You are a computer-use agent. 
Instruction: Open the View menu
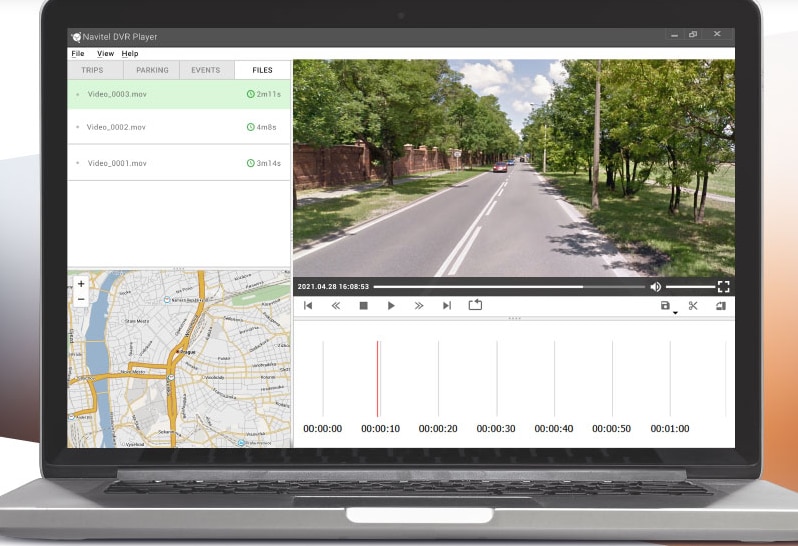click(x=105, y=53)
